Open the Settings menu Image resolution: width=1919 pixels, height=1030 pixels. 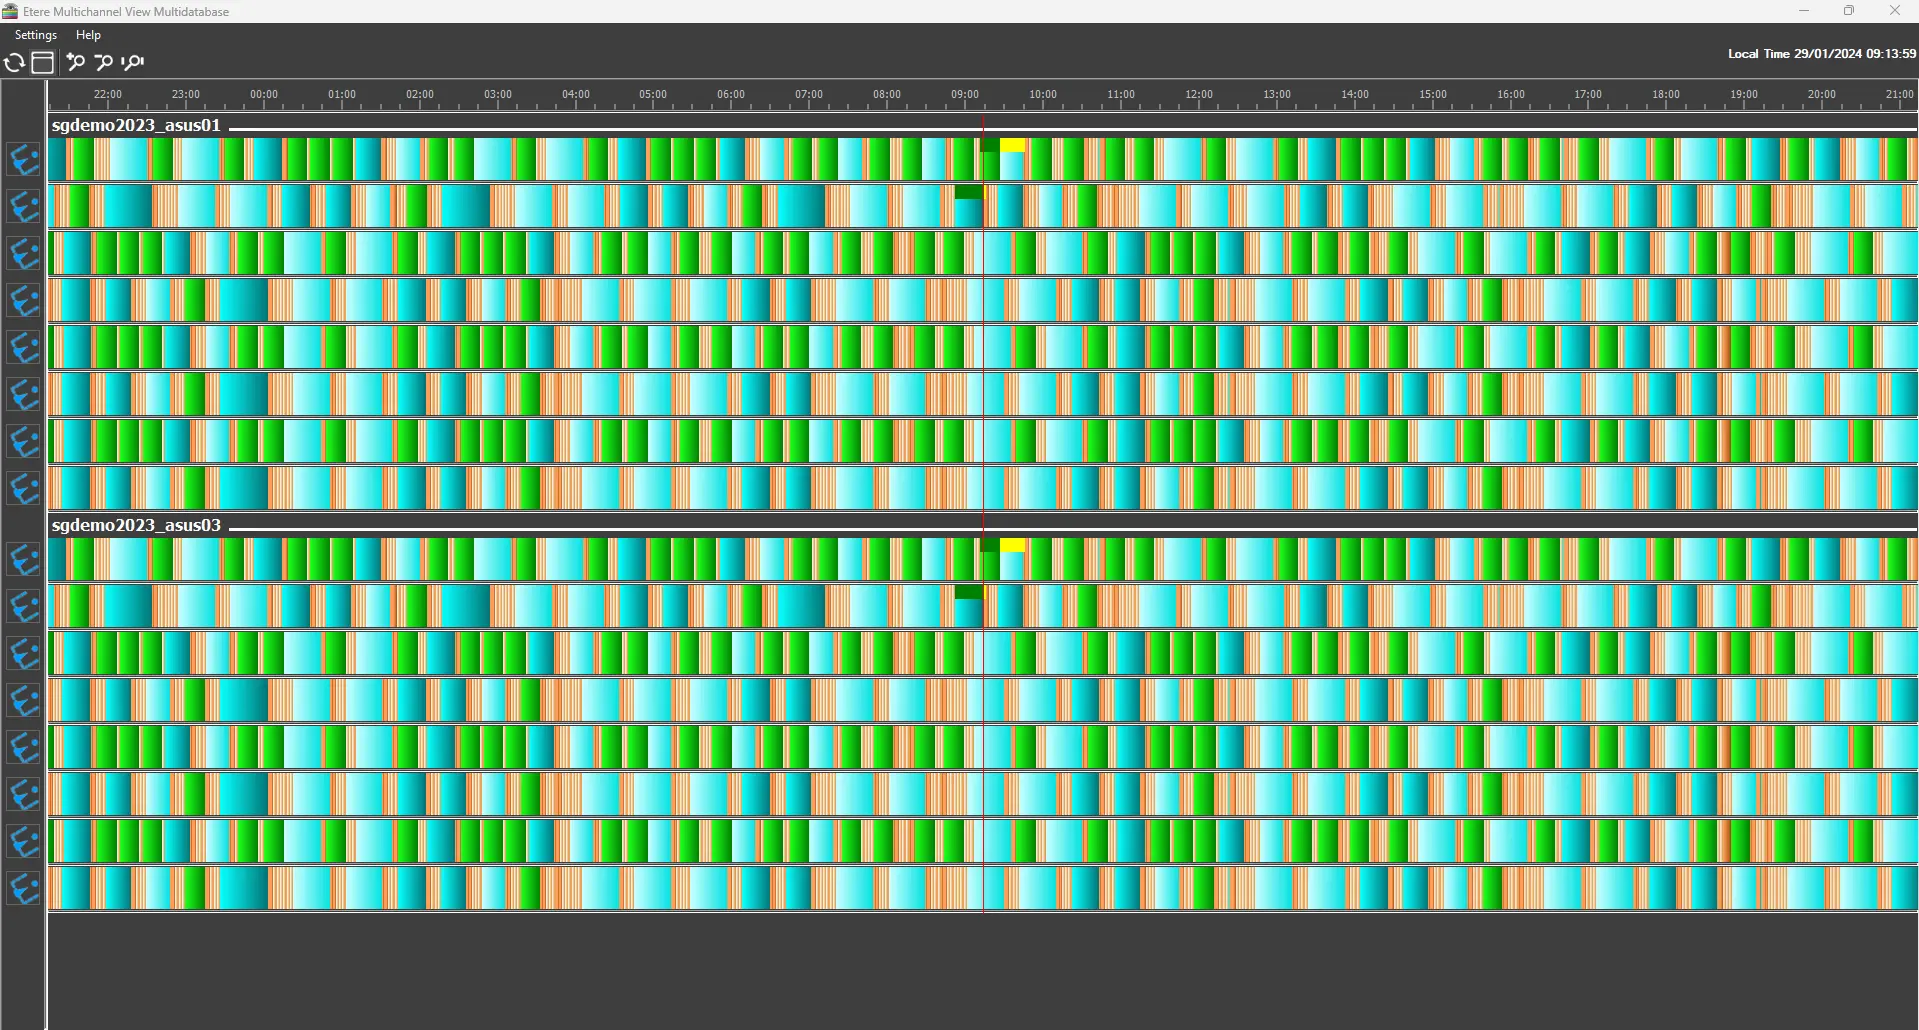(35, 35)
